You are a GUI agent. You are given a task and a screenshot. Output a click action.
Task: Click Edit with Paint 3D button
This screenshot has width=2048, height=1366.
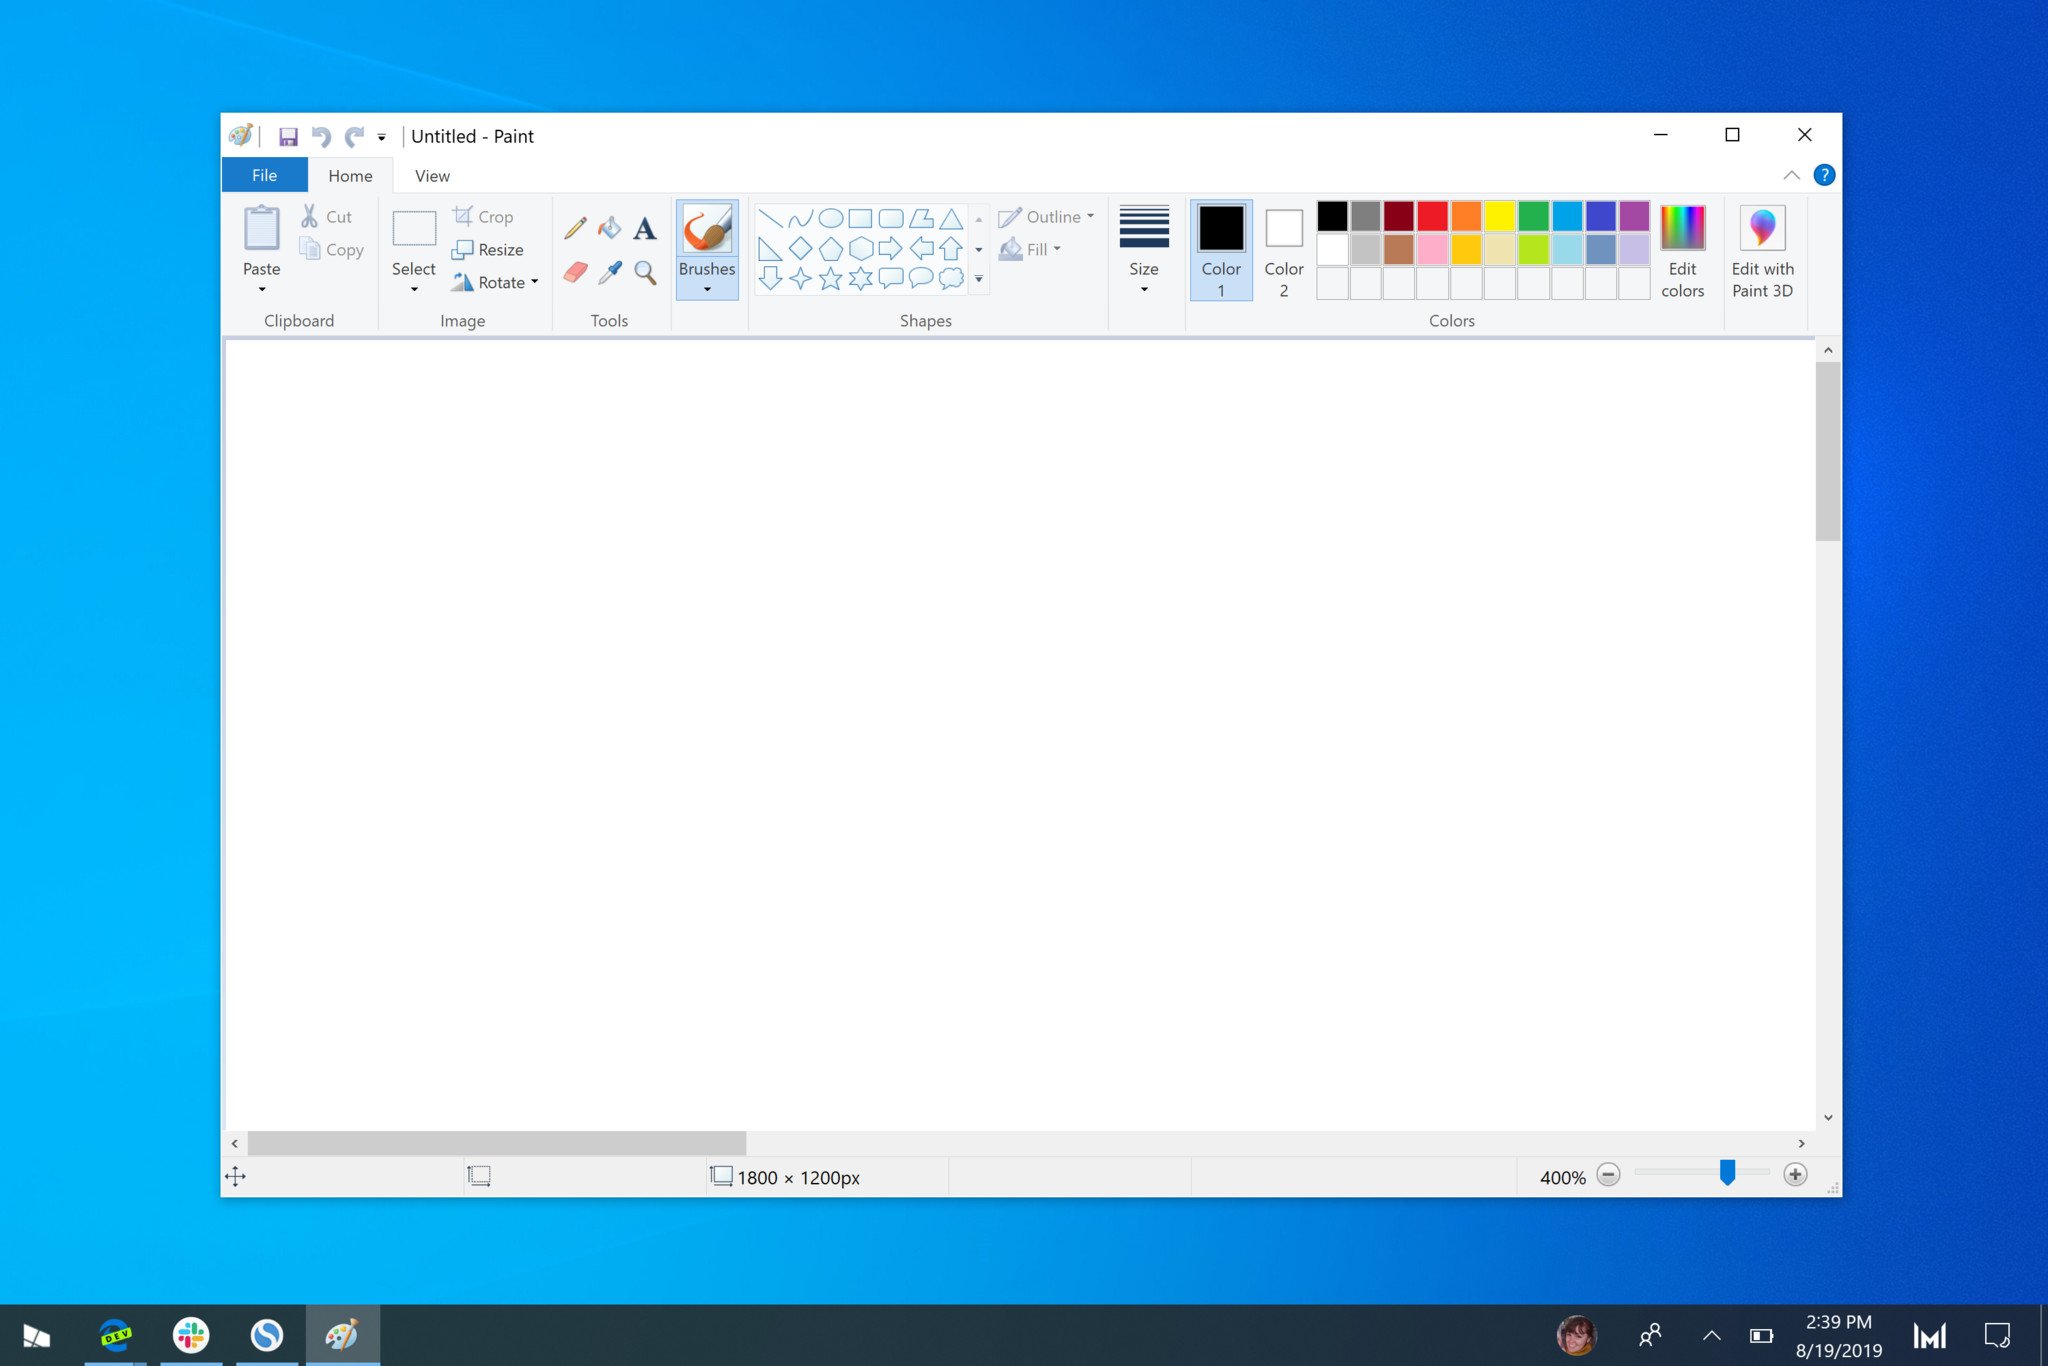pyautogui.click(x=1762, y=249)
